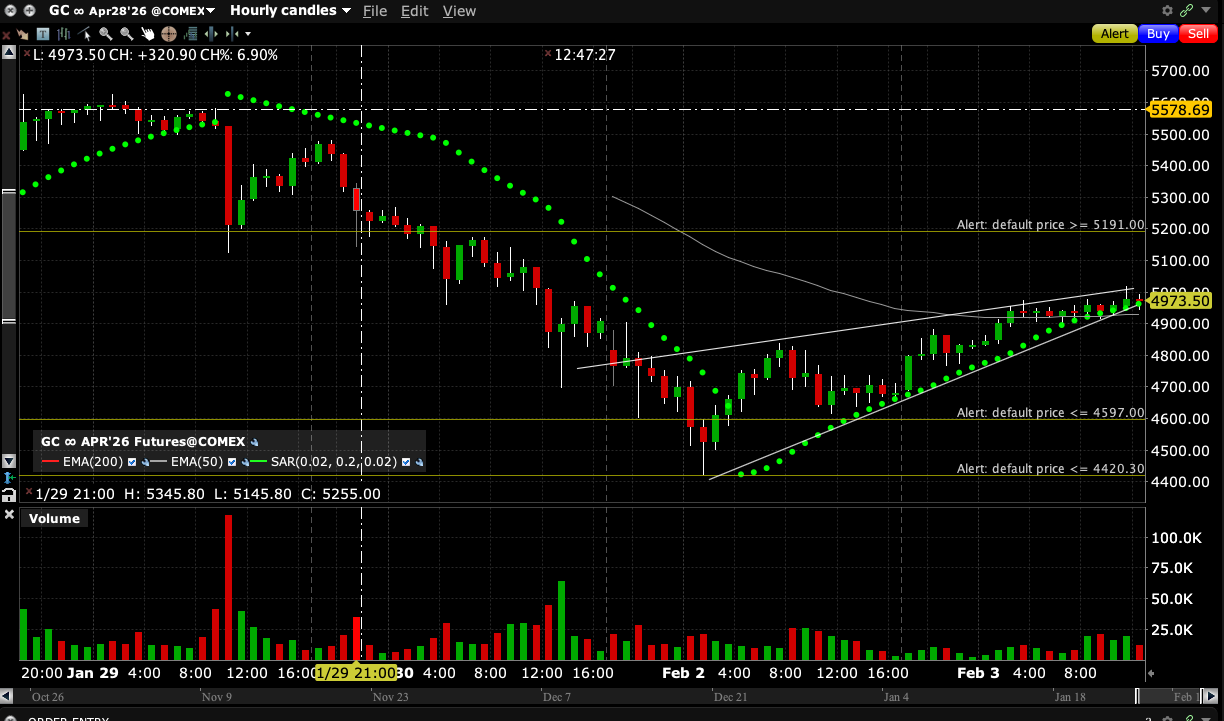Toggle the EMA(50) checkbox
Image resolution: width=1224 pixels, height=721 pixels.
point(232,462)
